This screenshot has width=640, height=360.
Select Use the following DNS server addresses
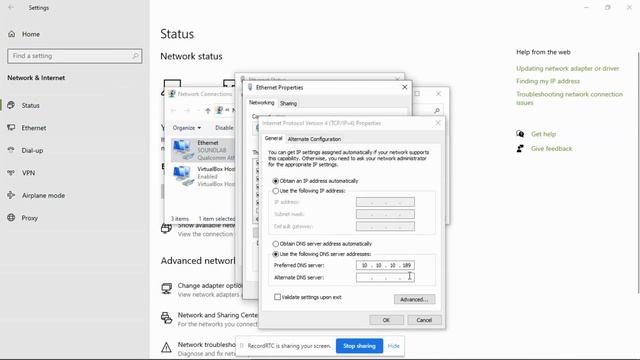(x=276, y=254)
